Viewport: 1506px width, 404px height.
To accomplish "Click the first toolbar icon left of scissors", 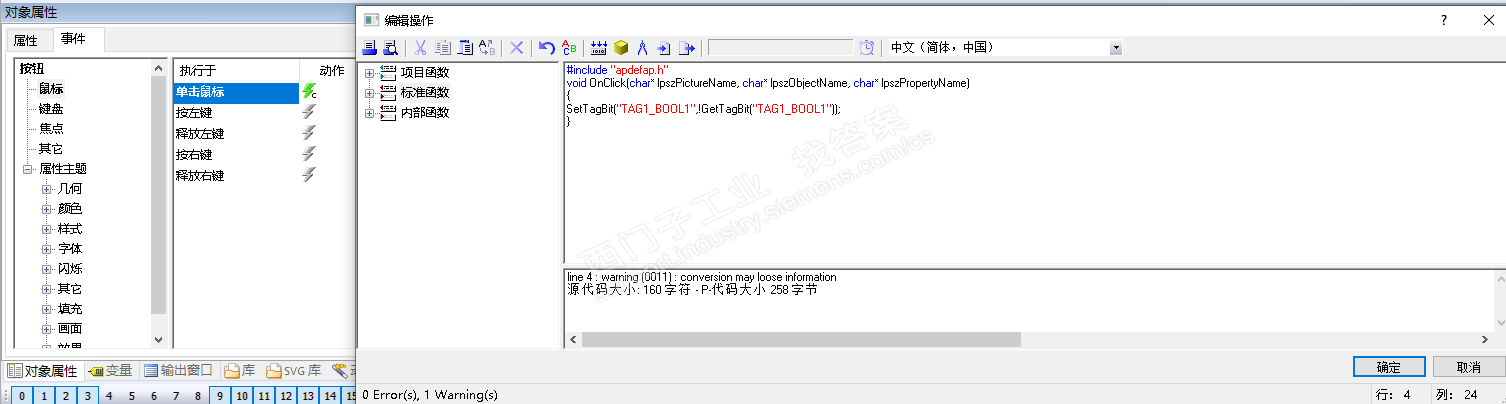I will pos(369,47).
